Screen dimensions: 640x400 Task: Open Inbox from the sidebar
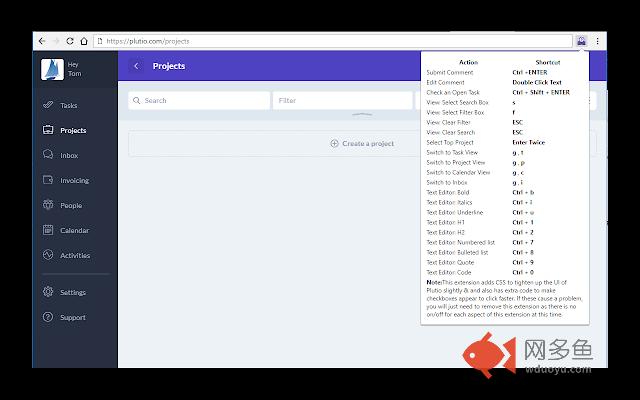click(x=69, y=156)
